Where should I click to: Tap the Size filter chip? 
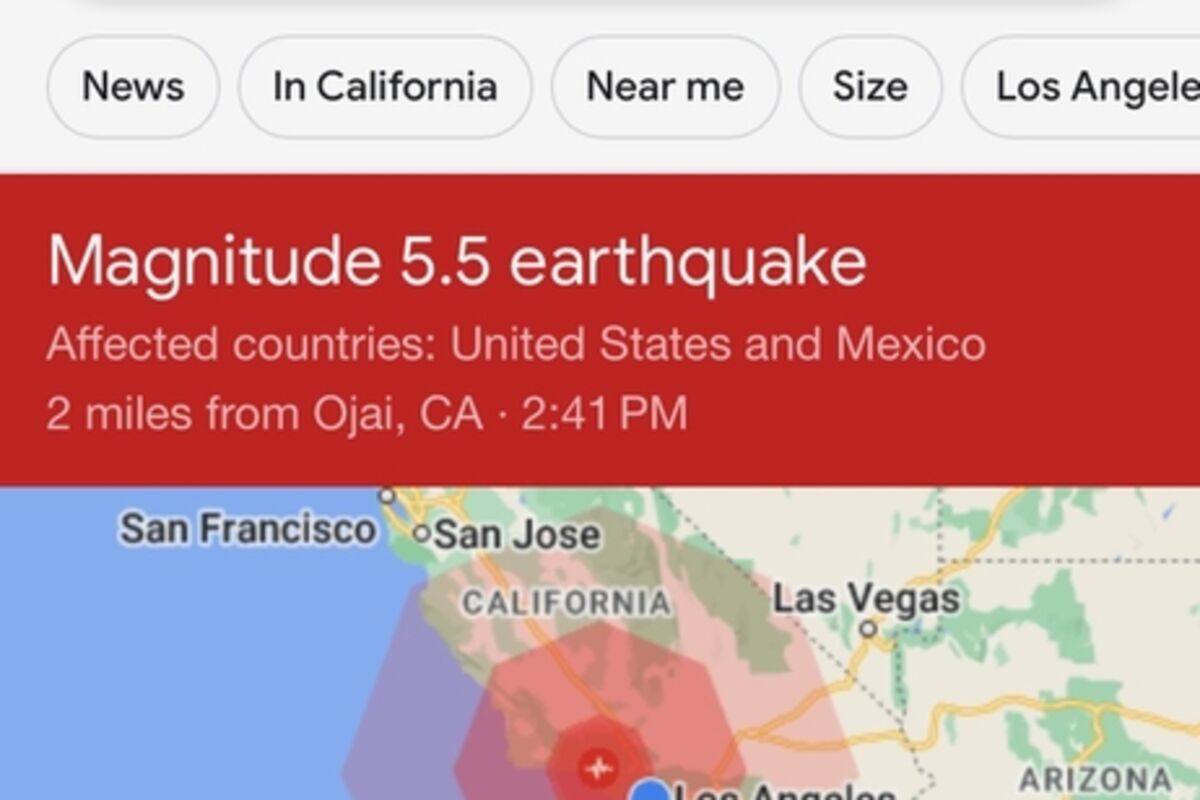click(x=870, y=87)
